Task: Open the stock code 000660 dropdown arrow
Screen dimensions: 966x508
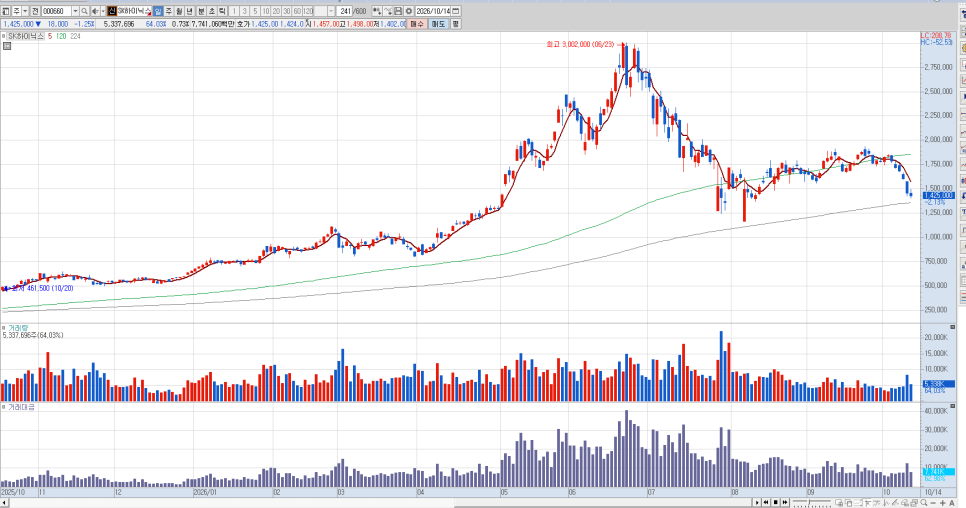Action: 76,11
